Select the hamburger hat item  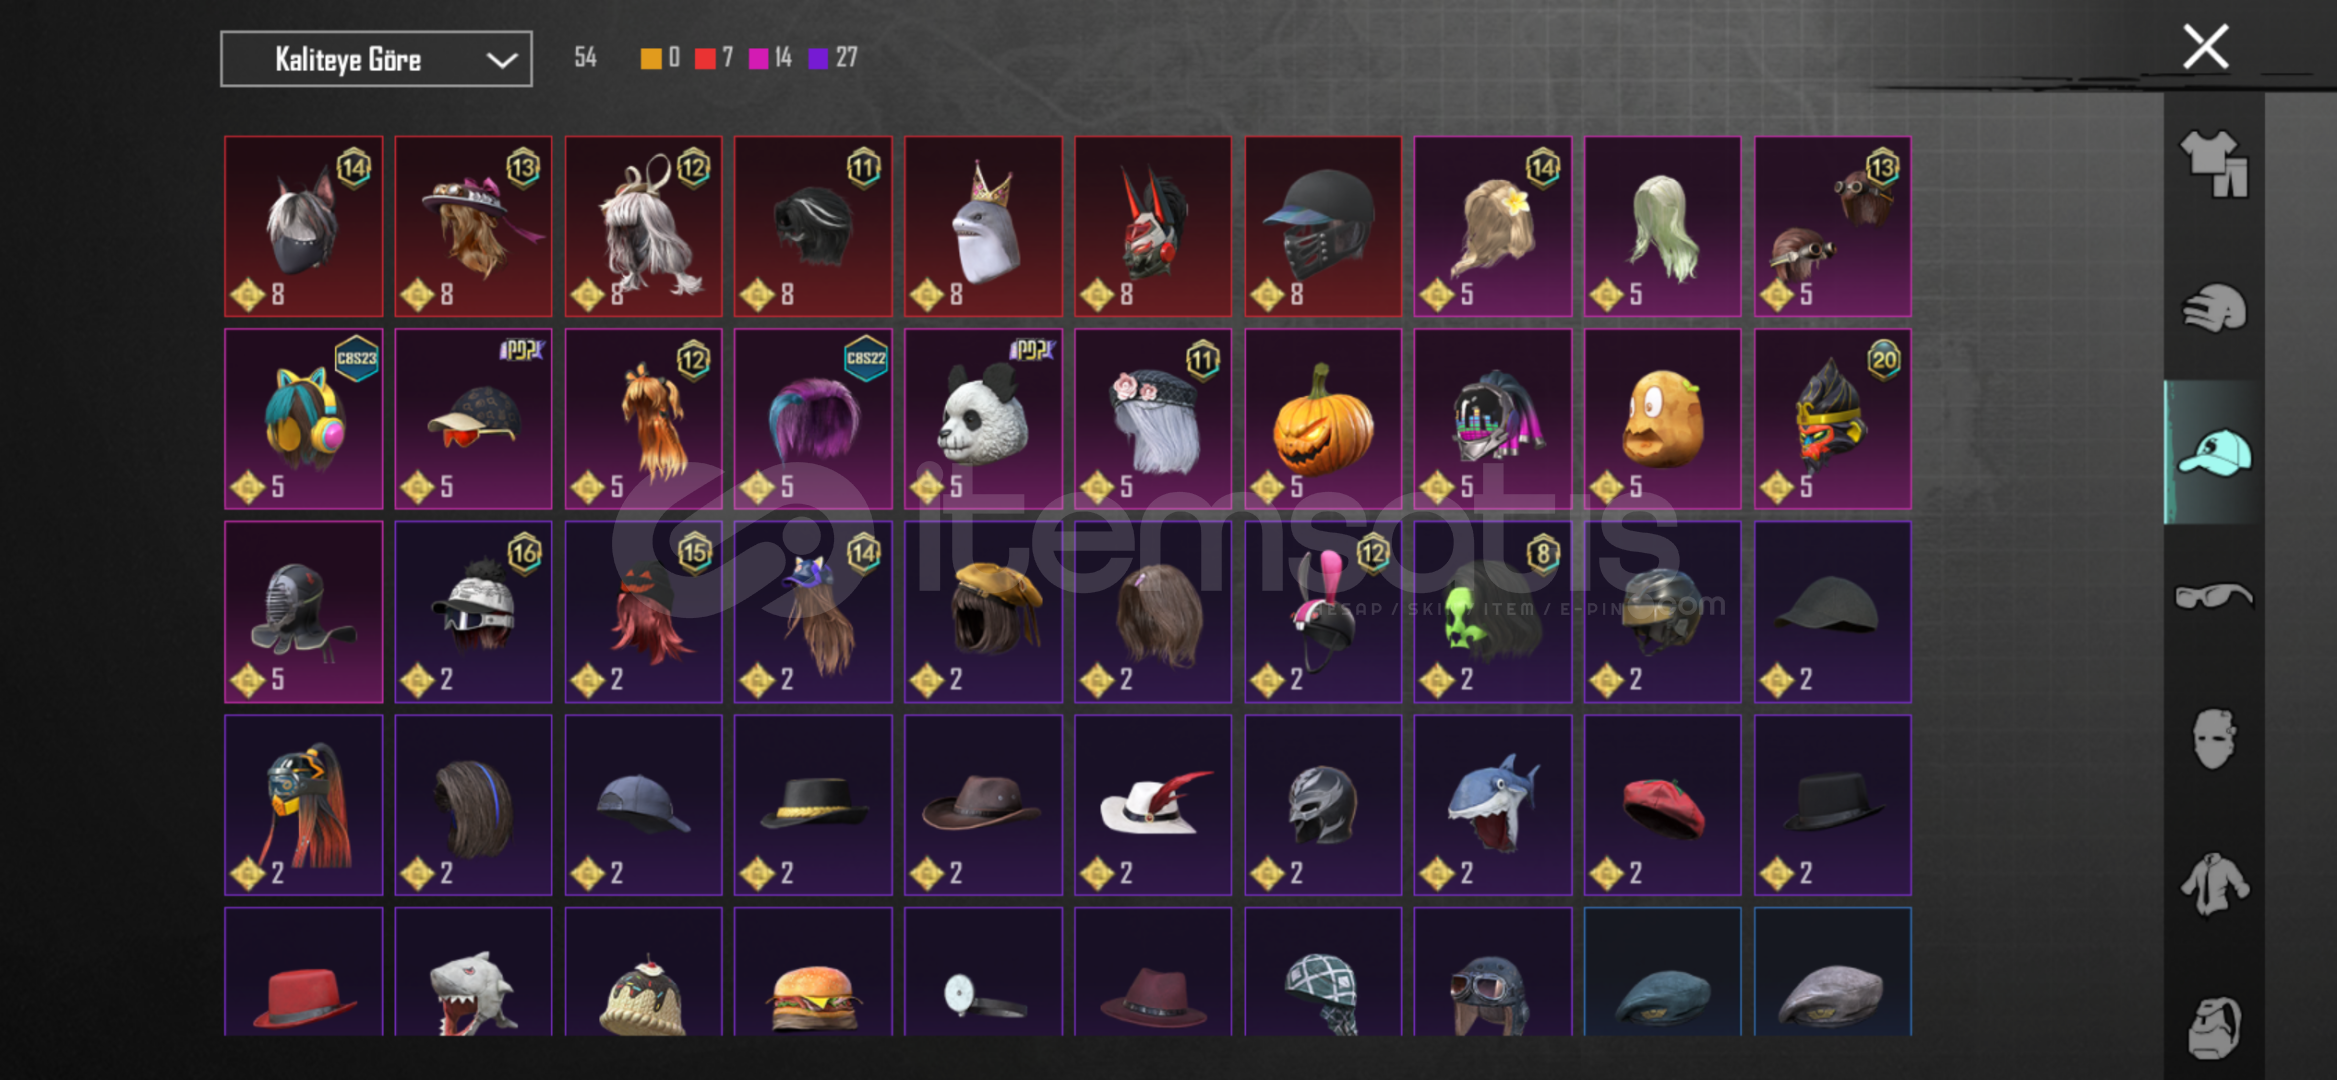[813, 972]
